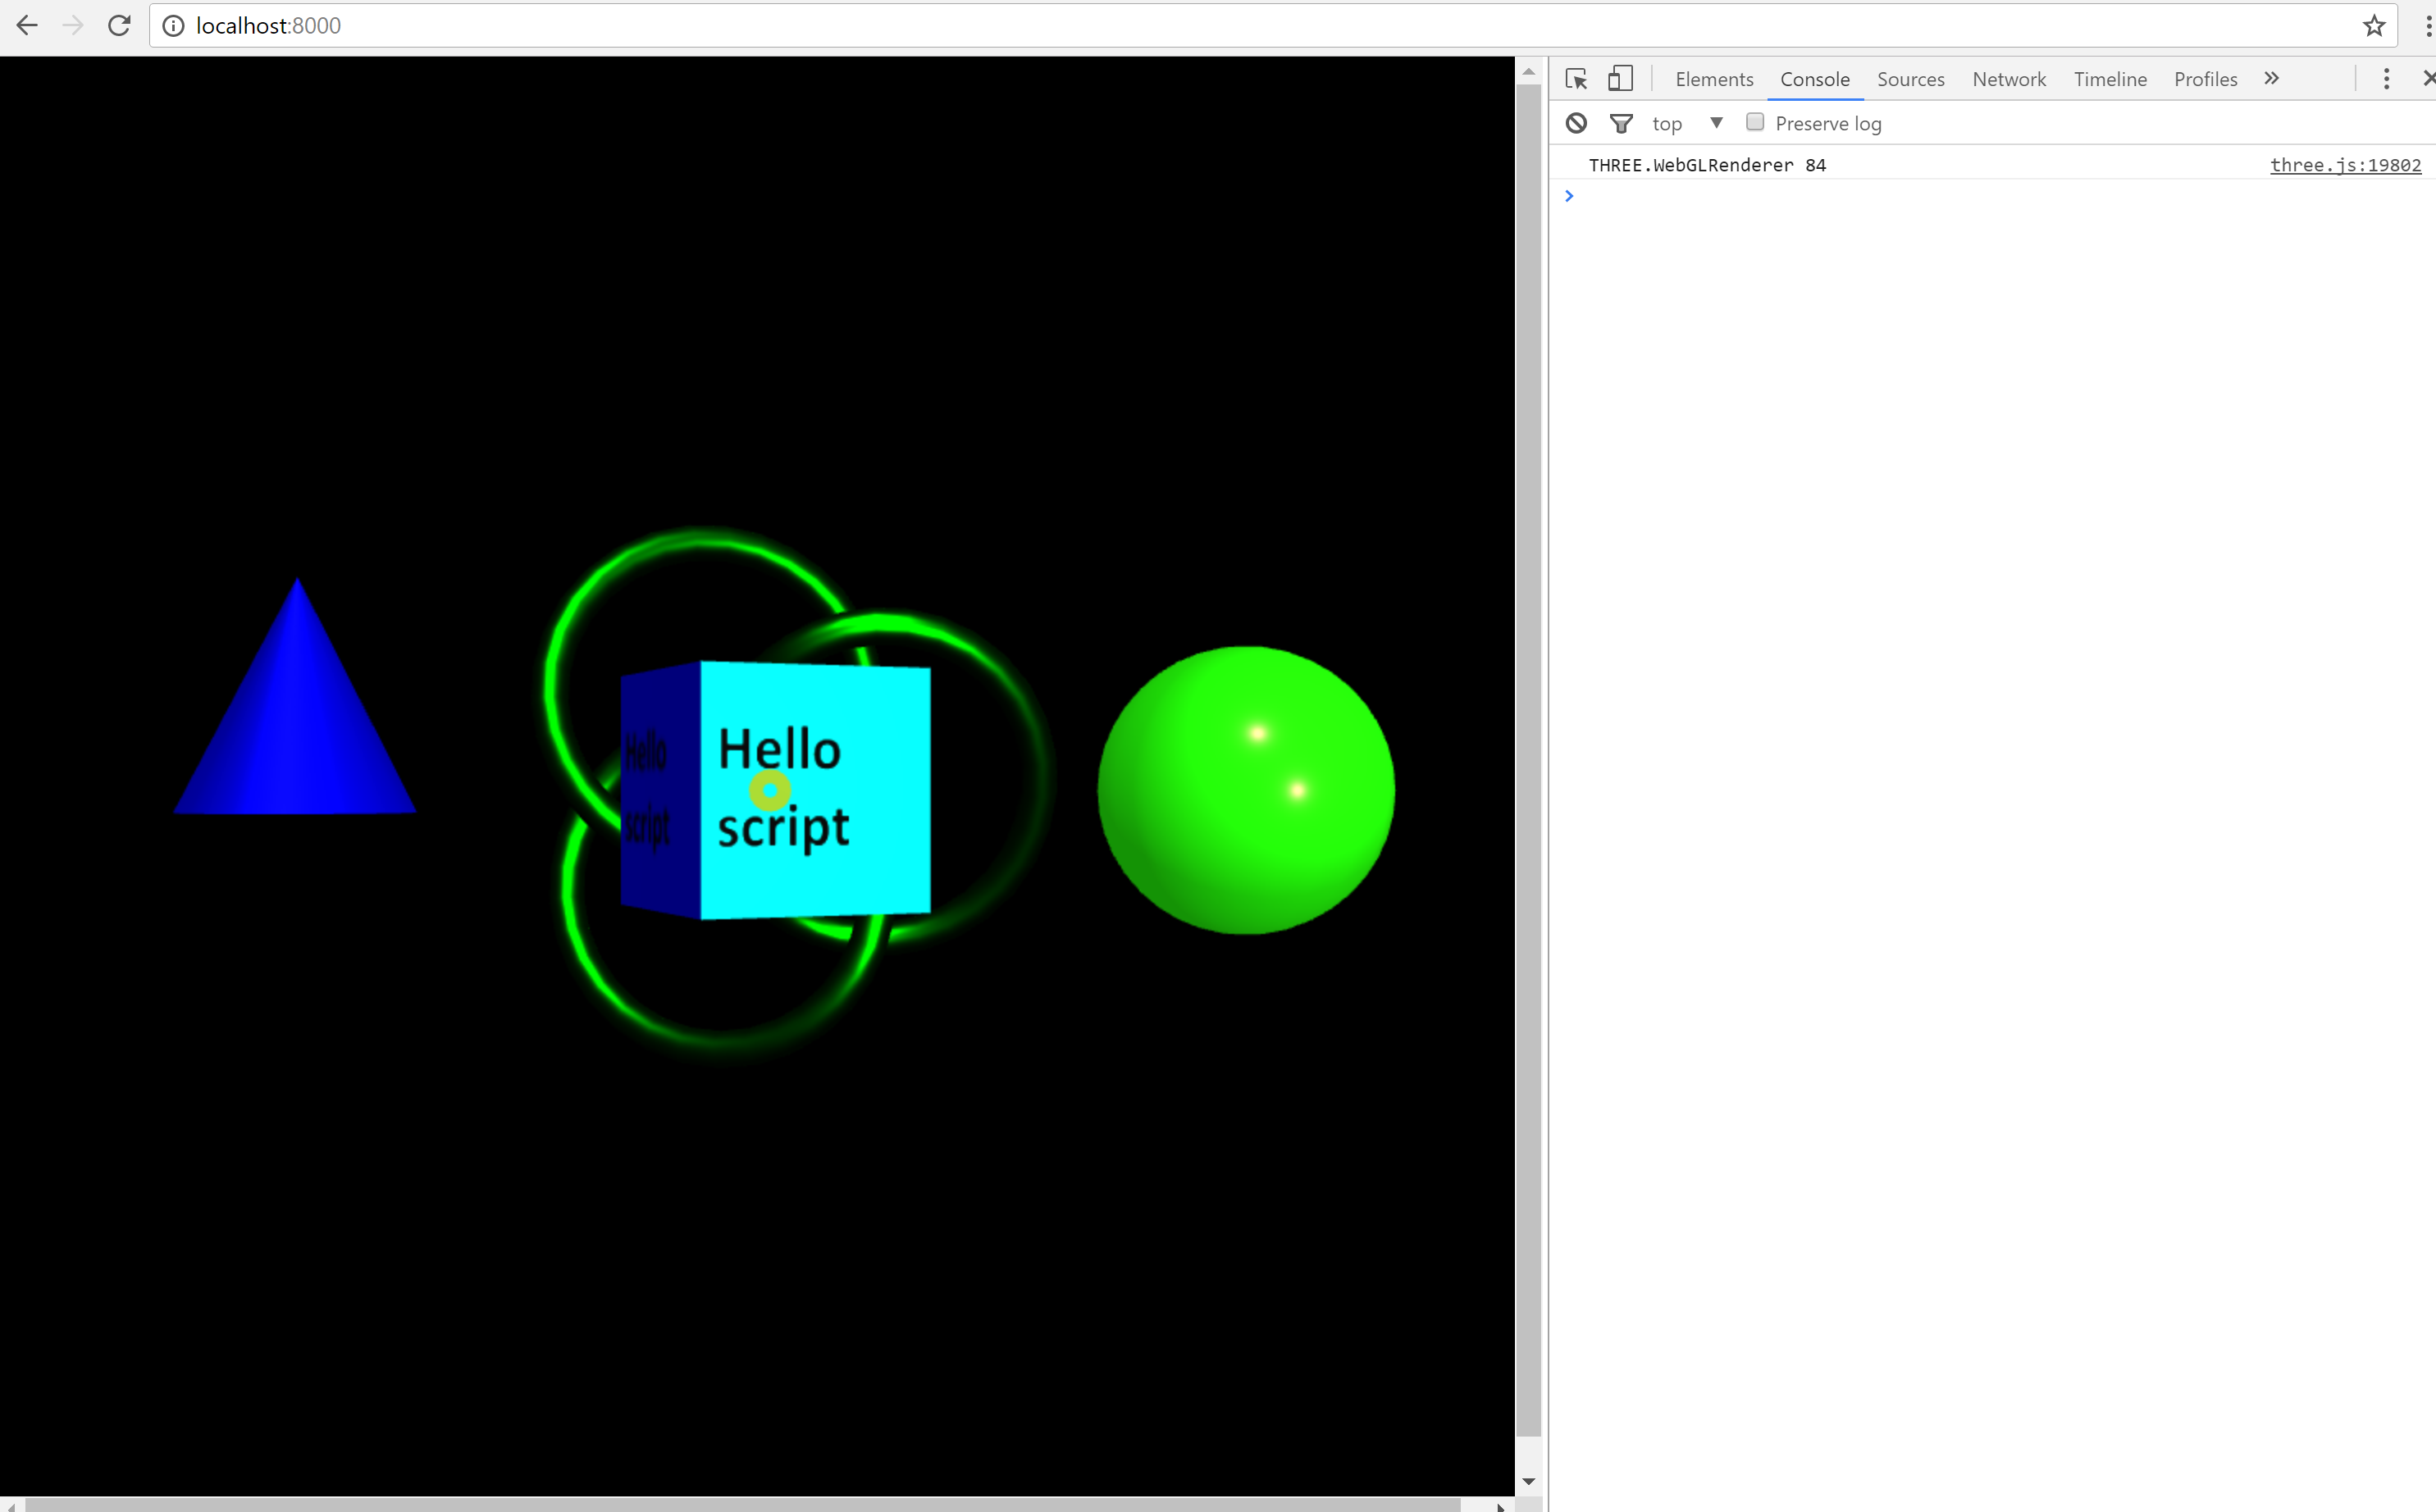Expand more DevTools tabs chevron

pos(2271,79)
